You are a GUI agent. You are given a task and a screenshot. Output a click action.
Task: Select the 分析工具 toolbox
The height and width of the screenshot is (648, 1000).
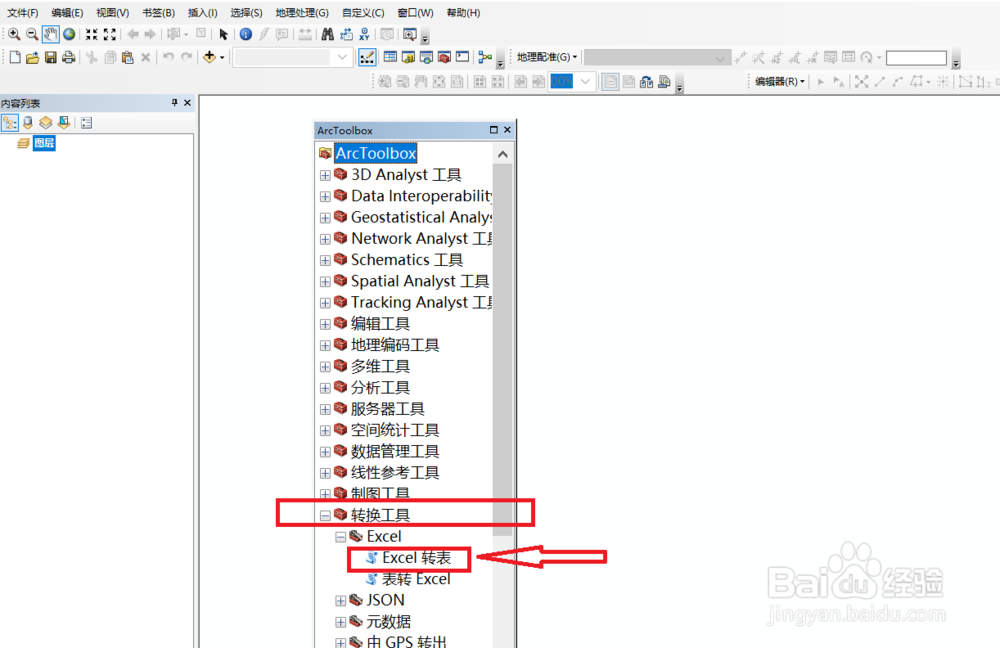click(x=380, y=388)
